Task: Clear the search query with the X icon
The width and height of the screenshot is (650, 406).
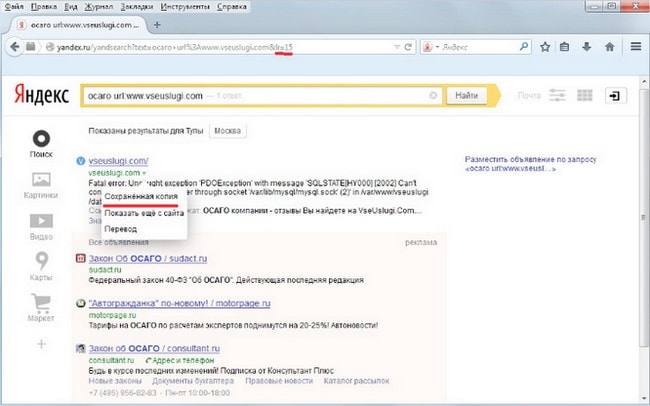Action: [433, 95]
